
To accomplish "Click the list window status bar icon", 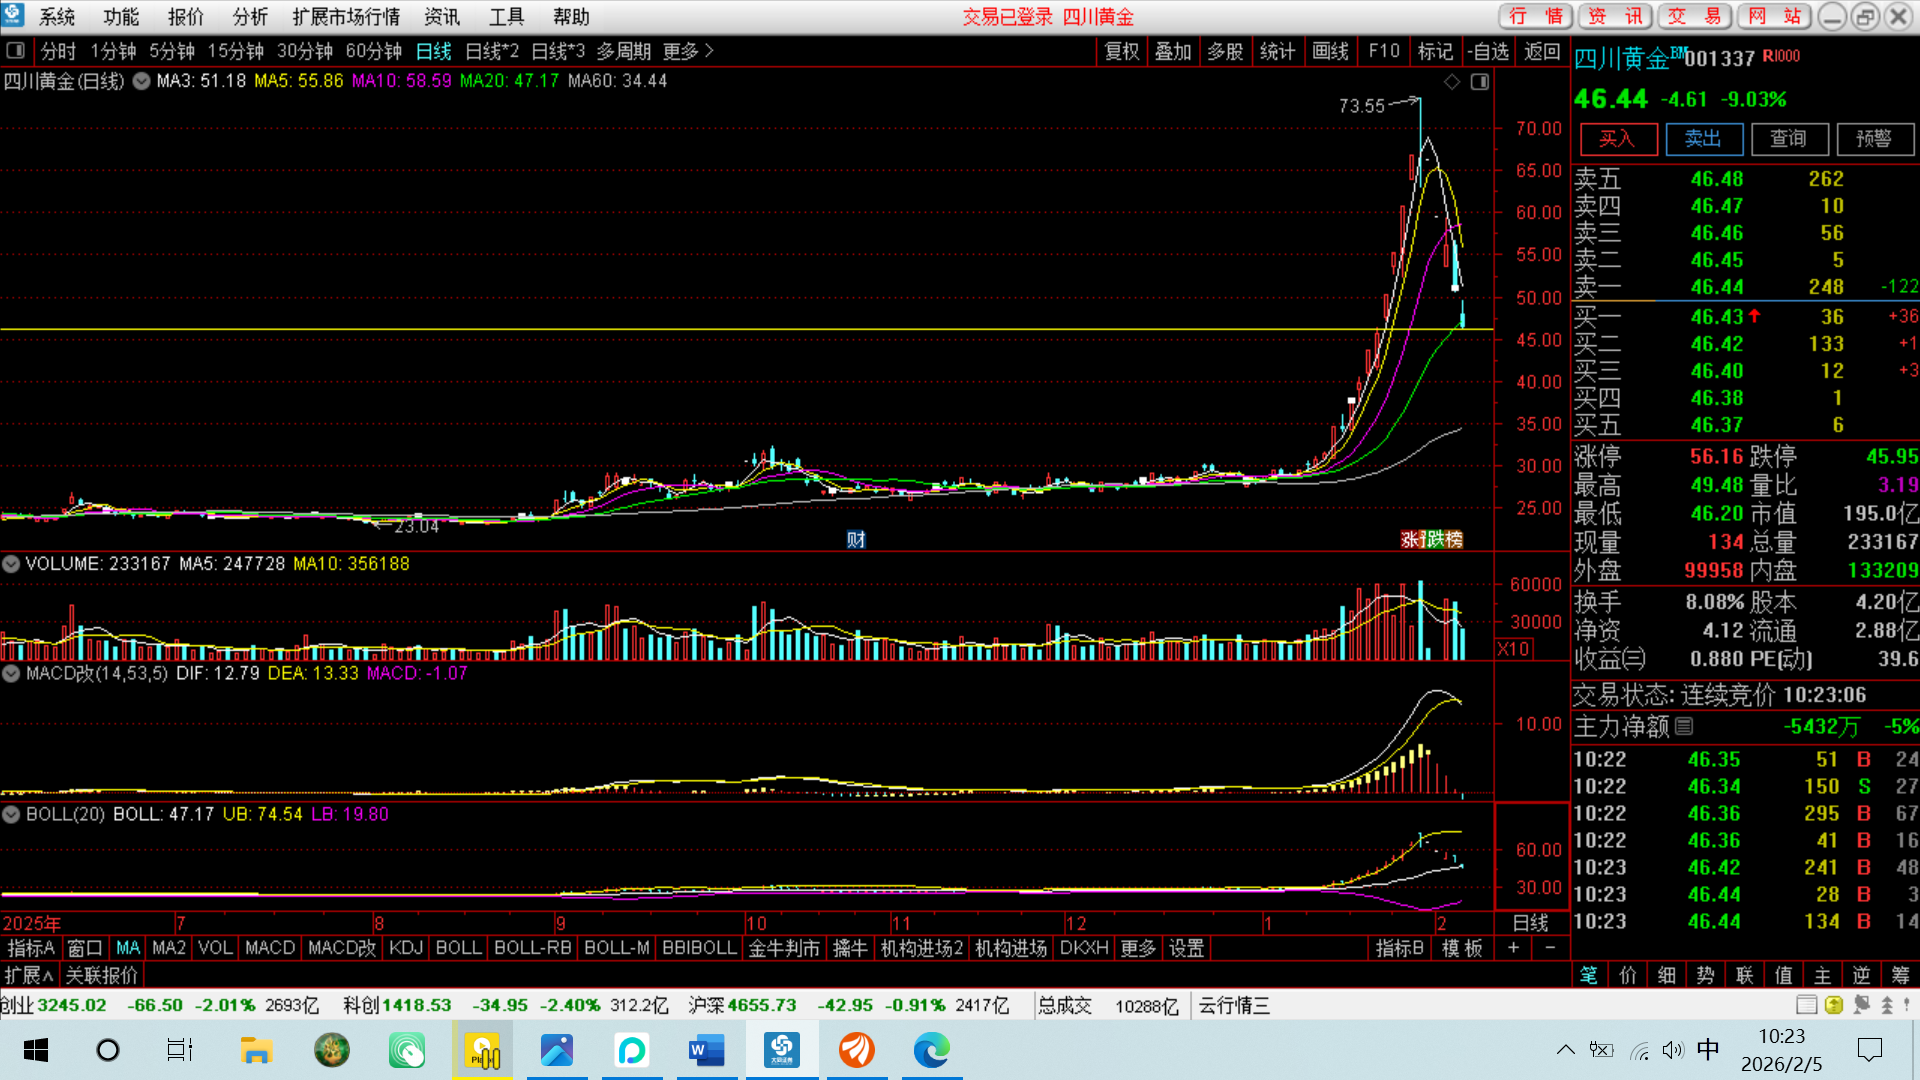I will tap(1806, 1005).
